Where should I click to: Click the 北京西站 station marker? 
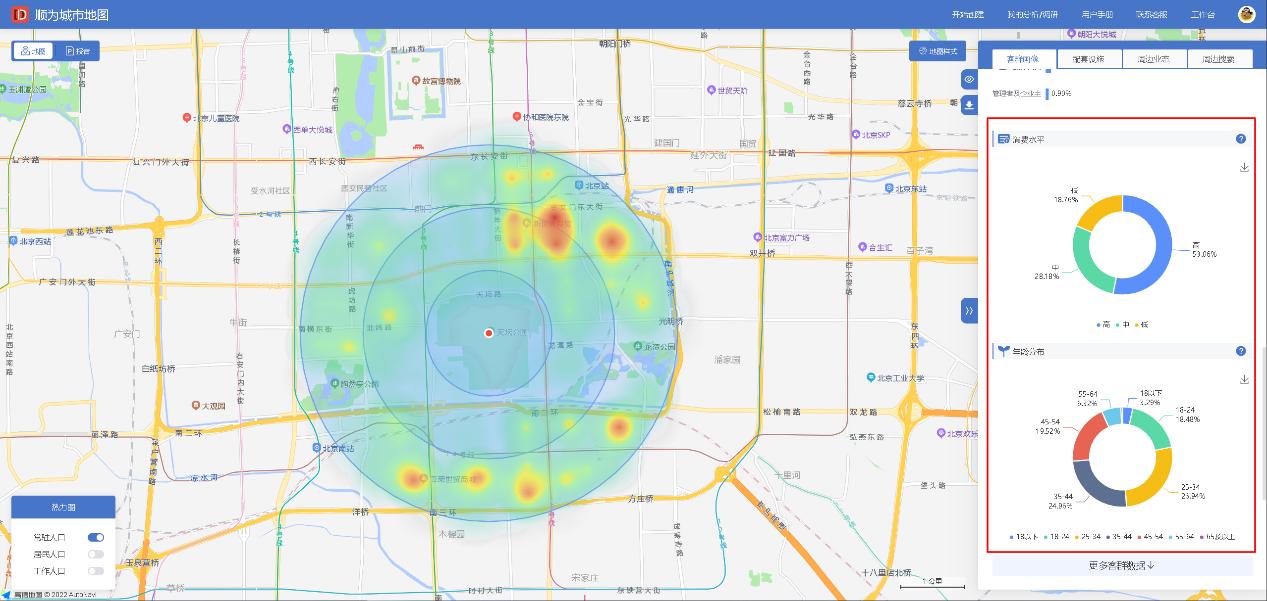pos(14,241)
